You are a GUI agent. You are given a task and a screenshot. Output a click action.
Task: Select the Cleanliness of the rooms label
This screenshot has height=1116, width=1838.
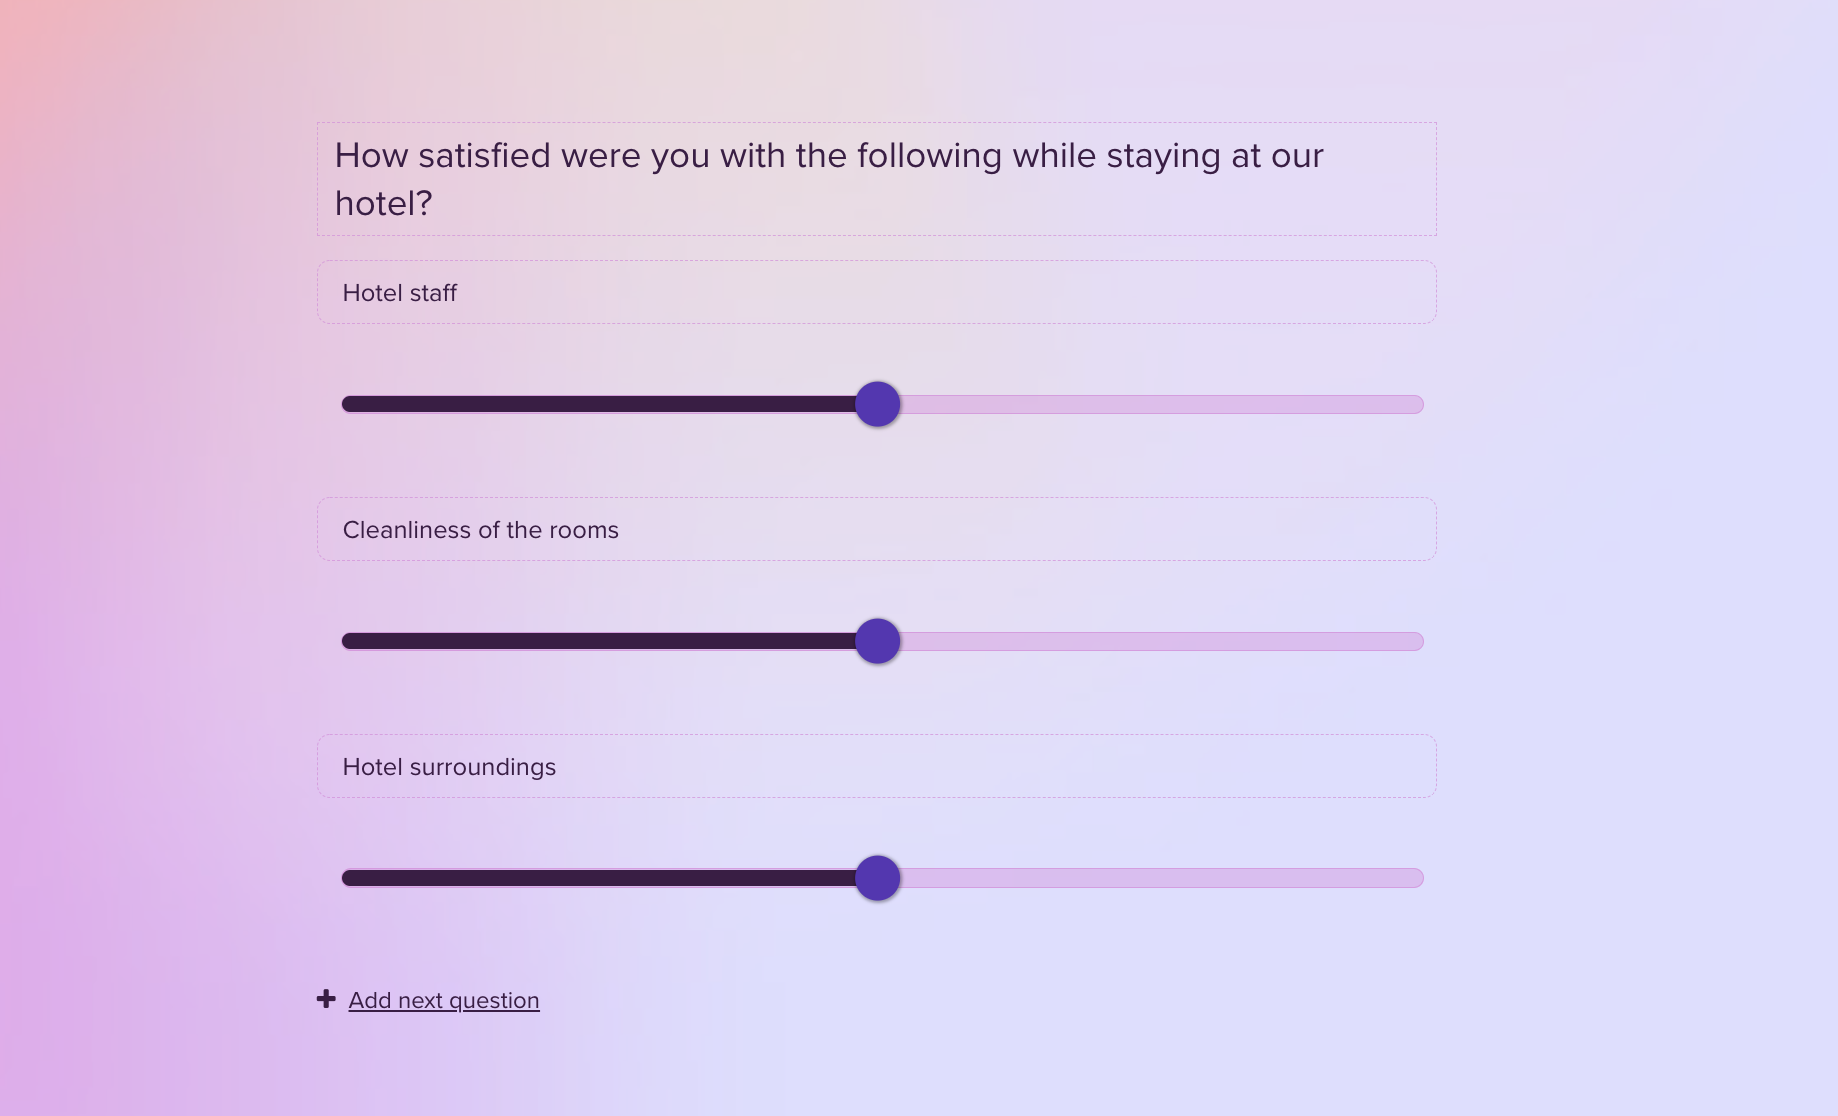point(481,530)
